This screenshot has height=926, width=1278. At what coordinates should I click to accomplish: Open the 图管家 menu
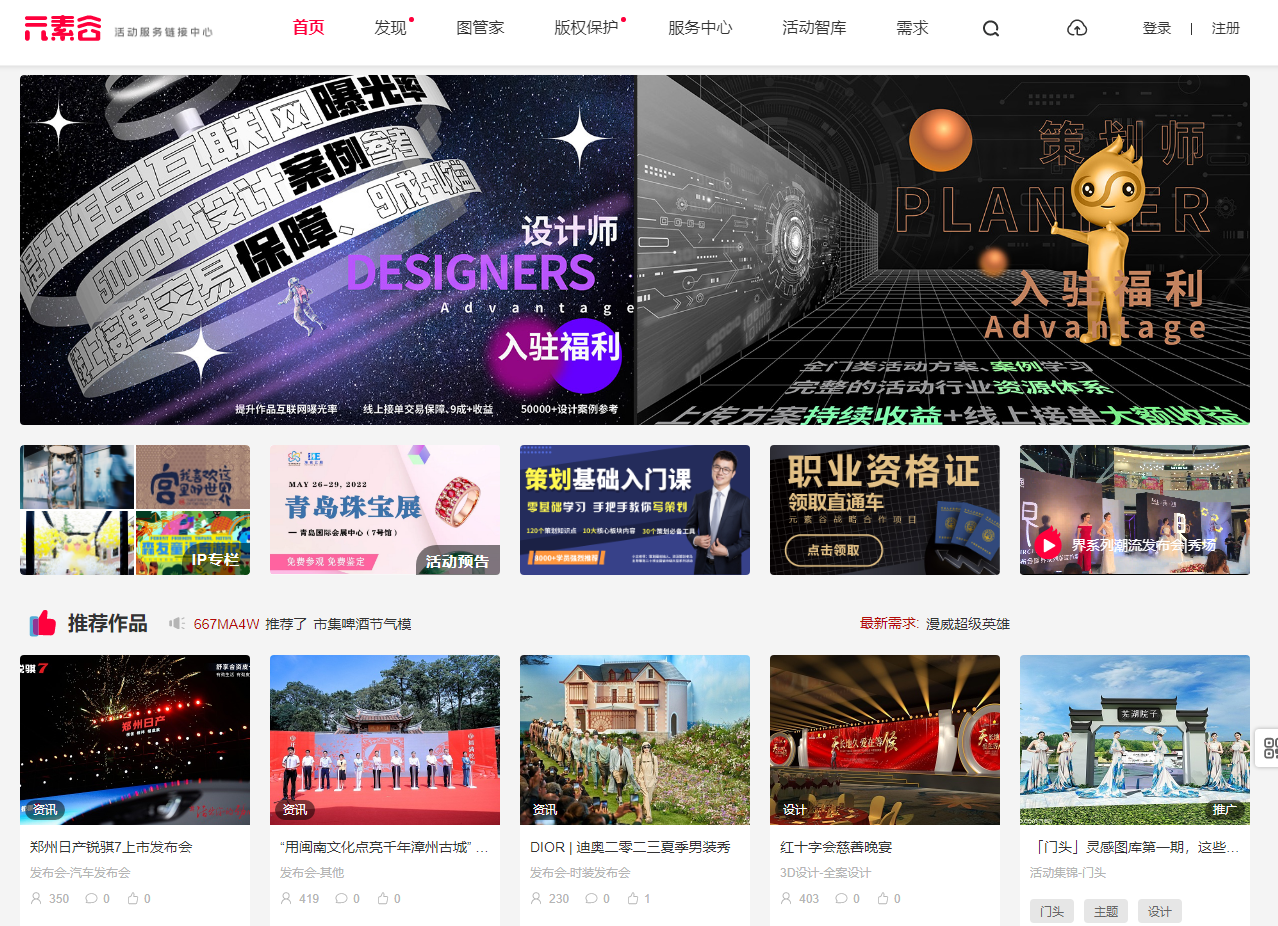tap(481, 28)
